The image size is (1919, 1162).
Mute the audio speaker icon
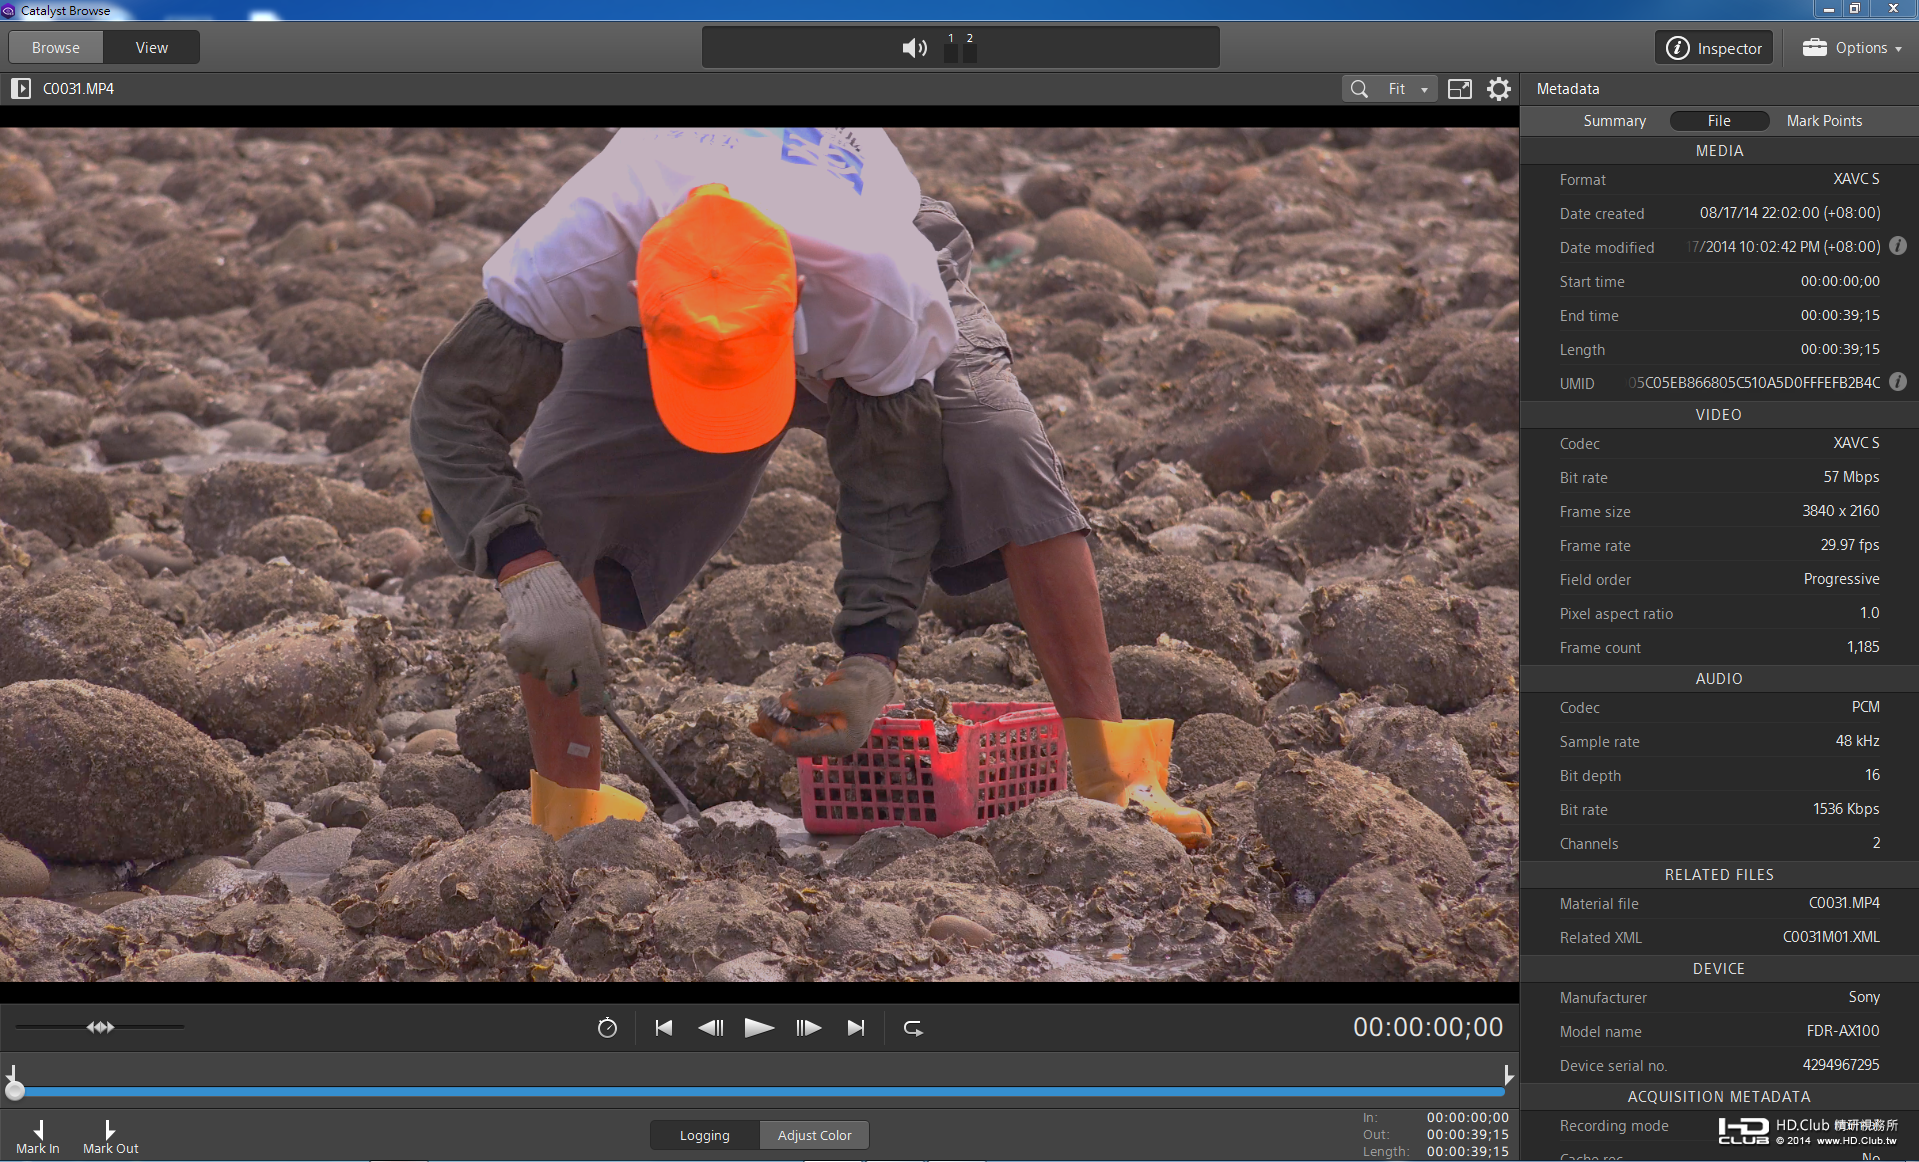914,48
